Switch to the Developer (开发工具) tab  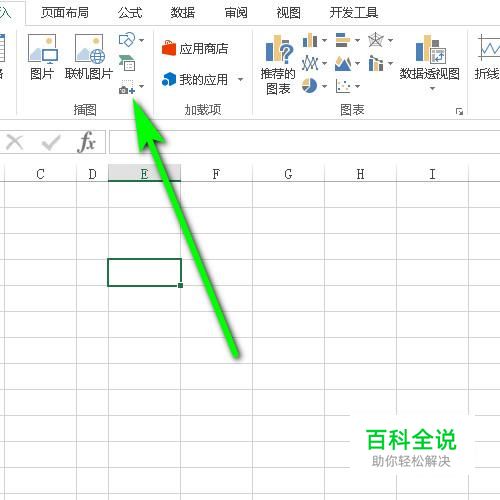[354, 13]
